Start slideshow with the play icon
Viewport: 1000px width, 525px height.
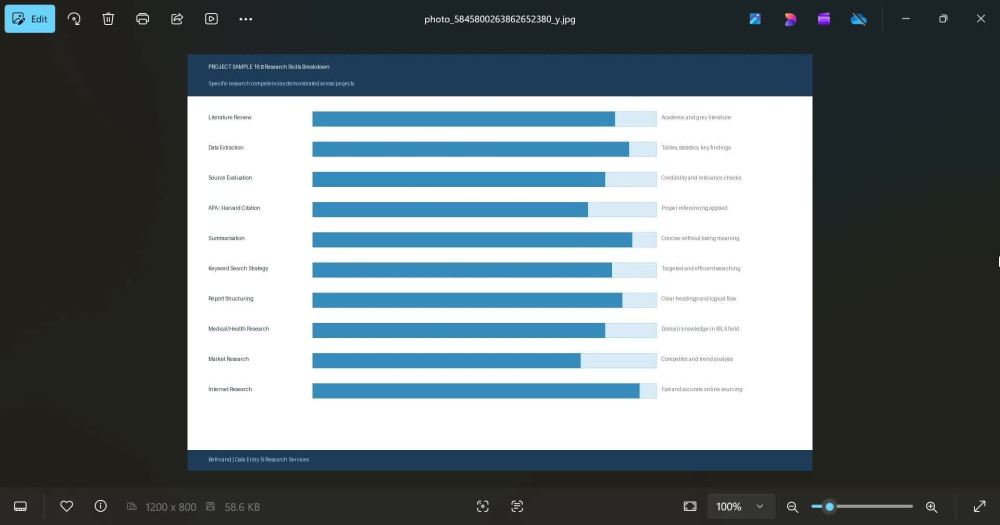point(211,19)
